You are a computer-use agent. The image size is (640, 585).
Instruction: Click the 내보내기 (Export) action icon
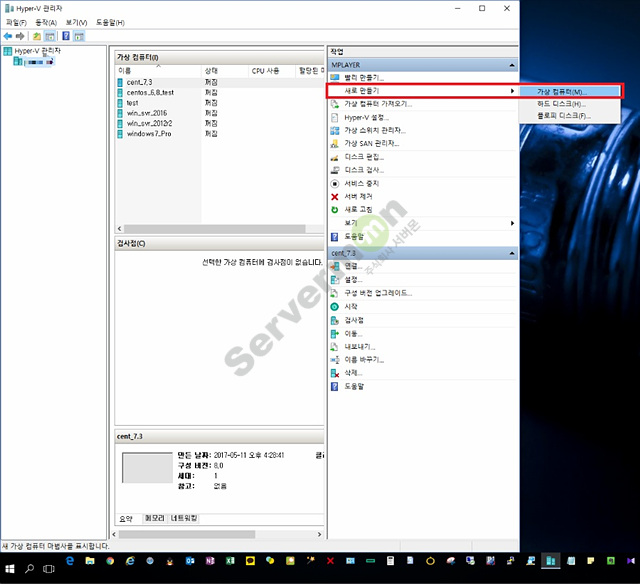(x=335, y=347)
